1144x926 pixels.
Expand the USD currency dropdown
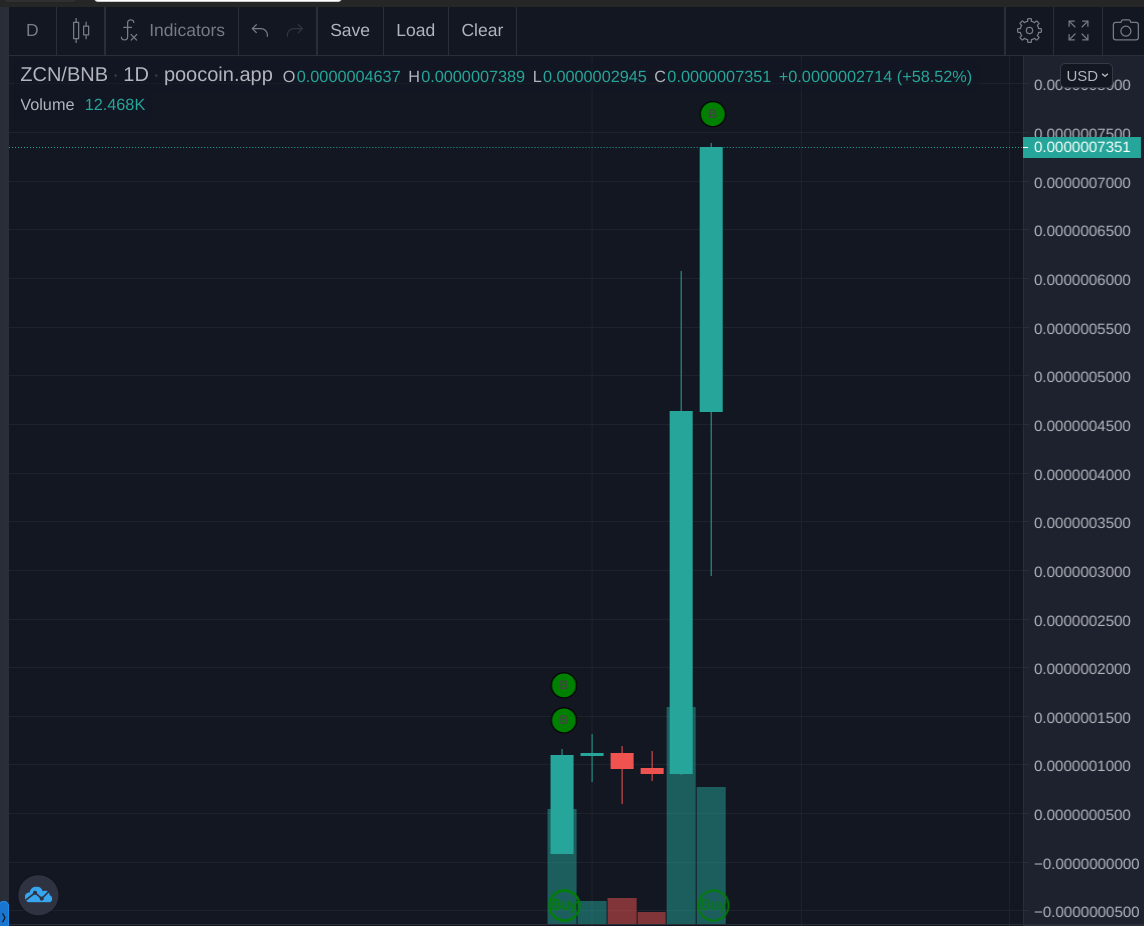pyautogui.click(x=1086, y=76)
